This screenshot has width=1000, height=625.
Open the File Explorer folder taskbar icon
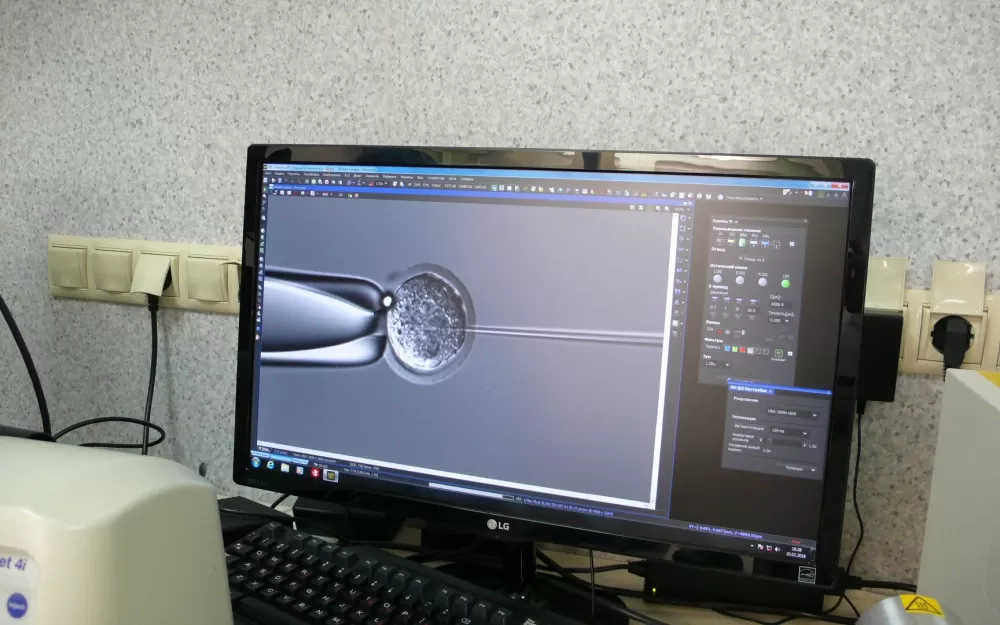pos(285,467)
